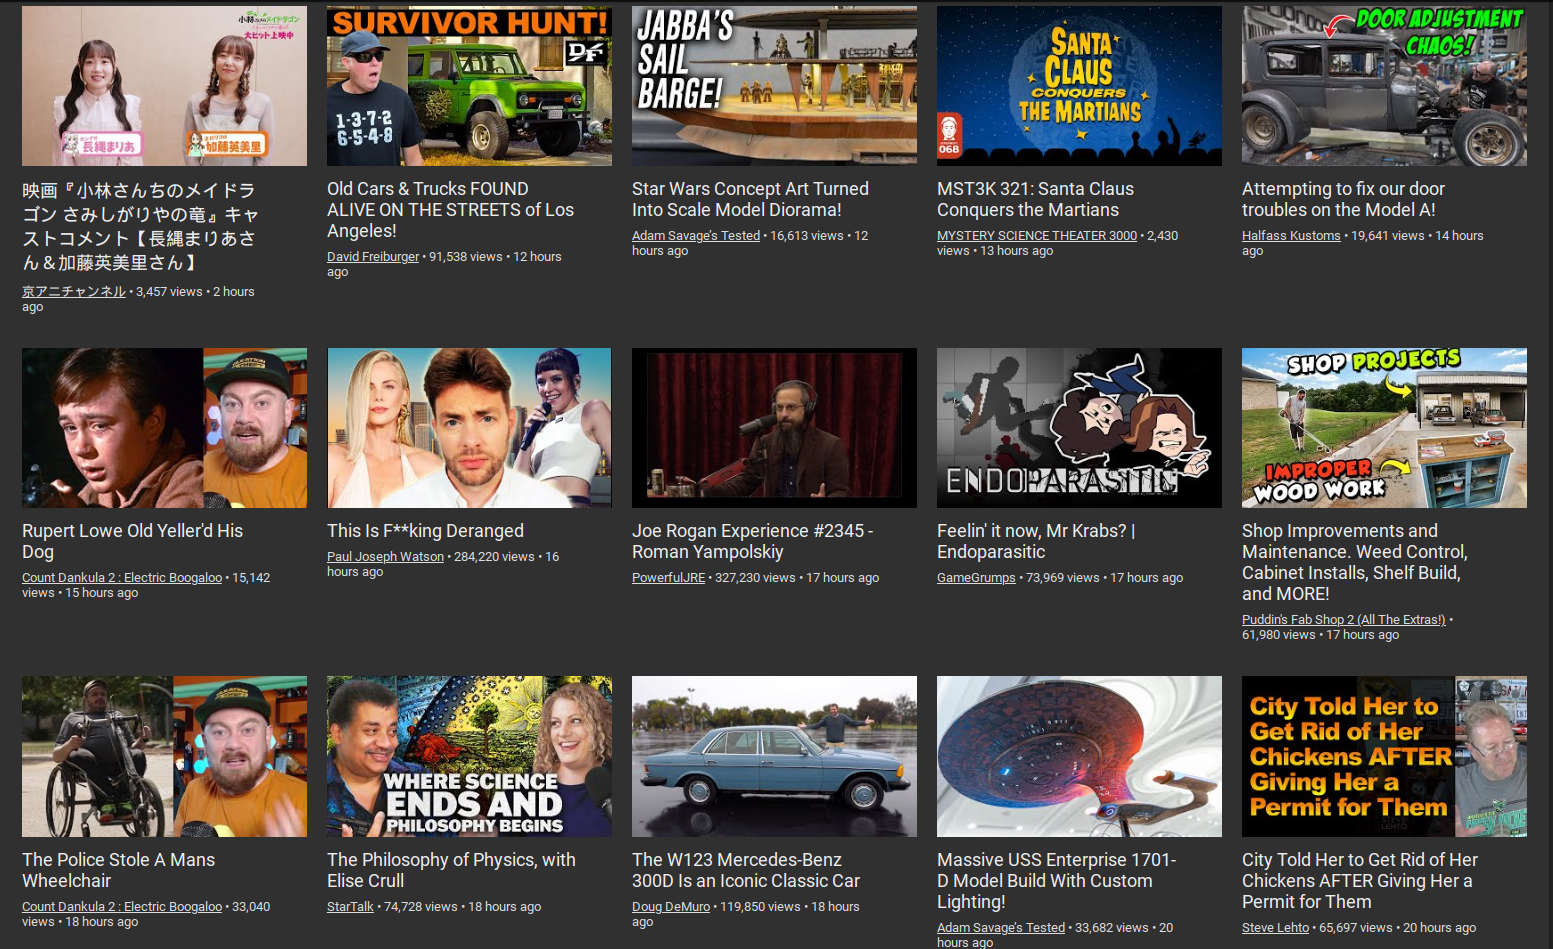Open Count Dankula 2 channel under Wheelchair video
This screenshot has height=949, width=1553.
pyautogui.click(x=122, y=907)
